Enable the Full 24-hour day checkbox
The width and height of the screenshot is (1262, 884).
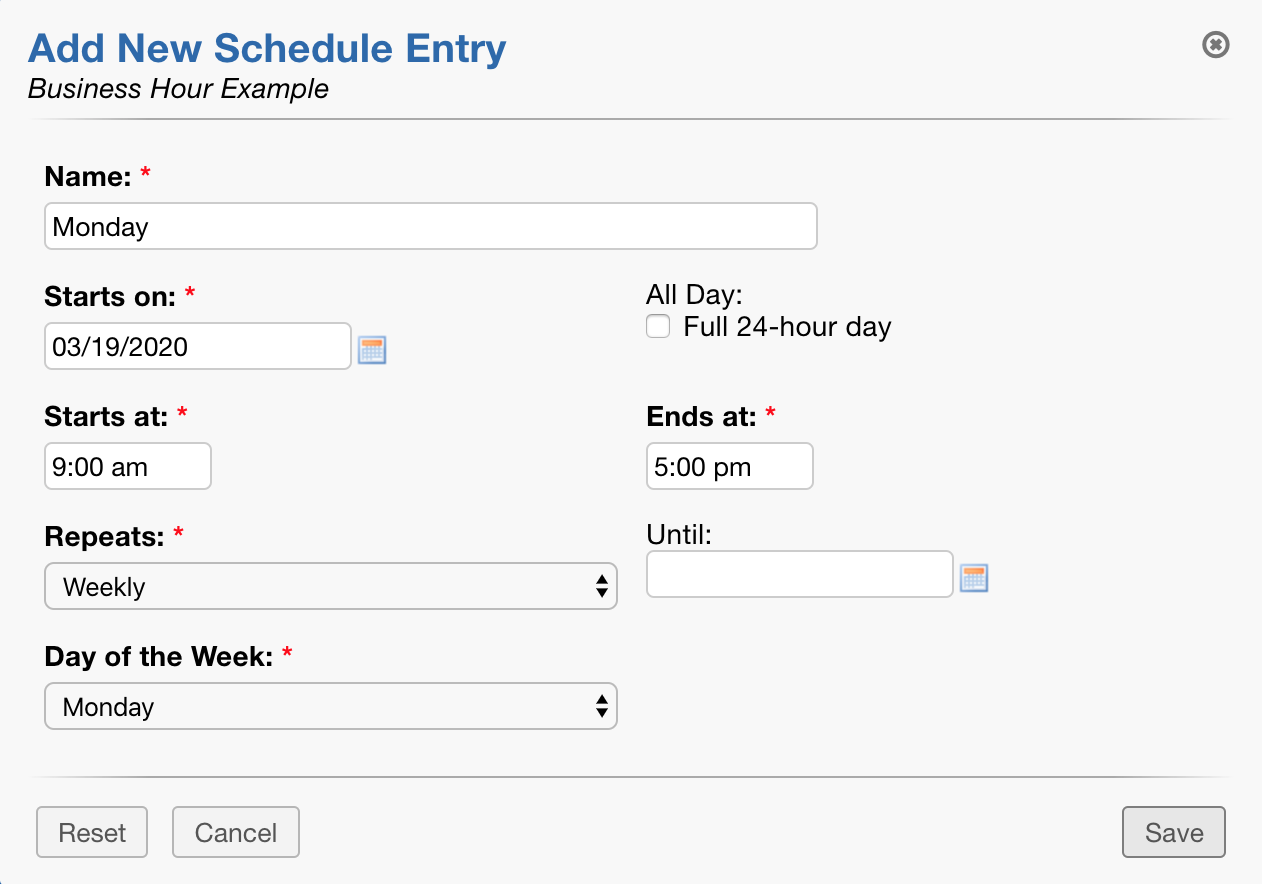(x=658, y=326)
